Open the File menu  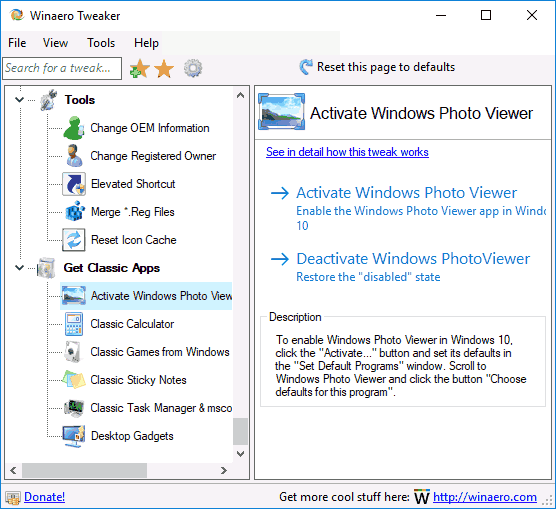pos(17,43)
